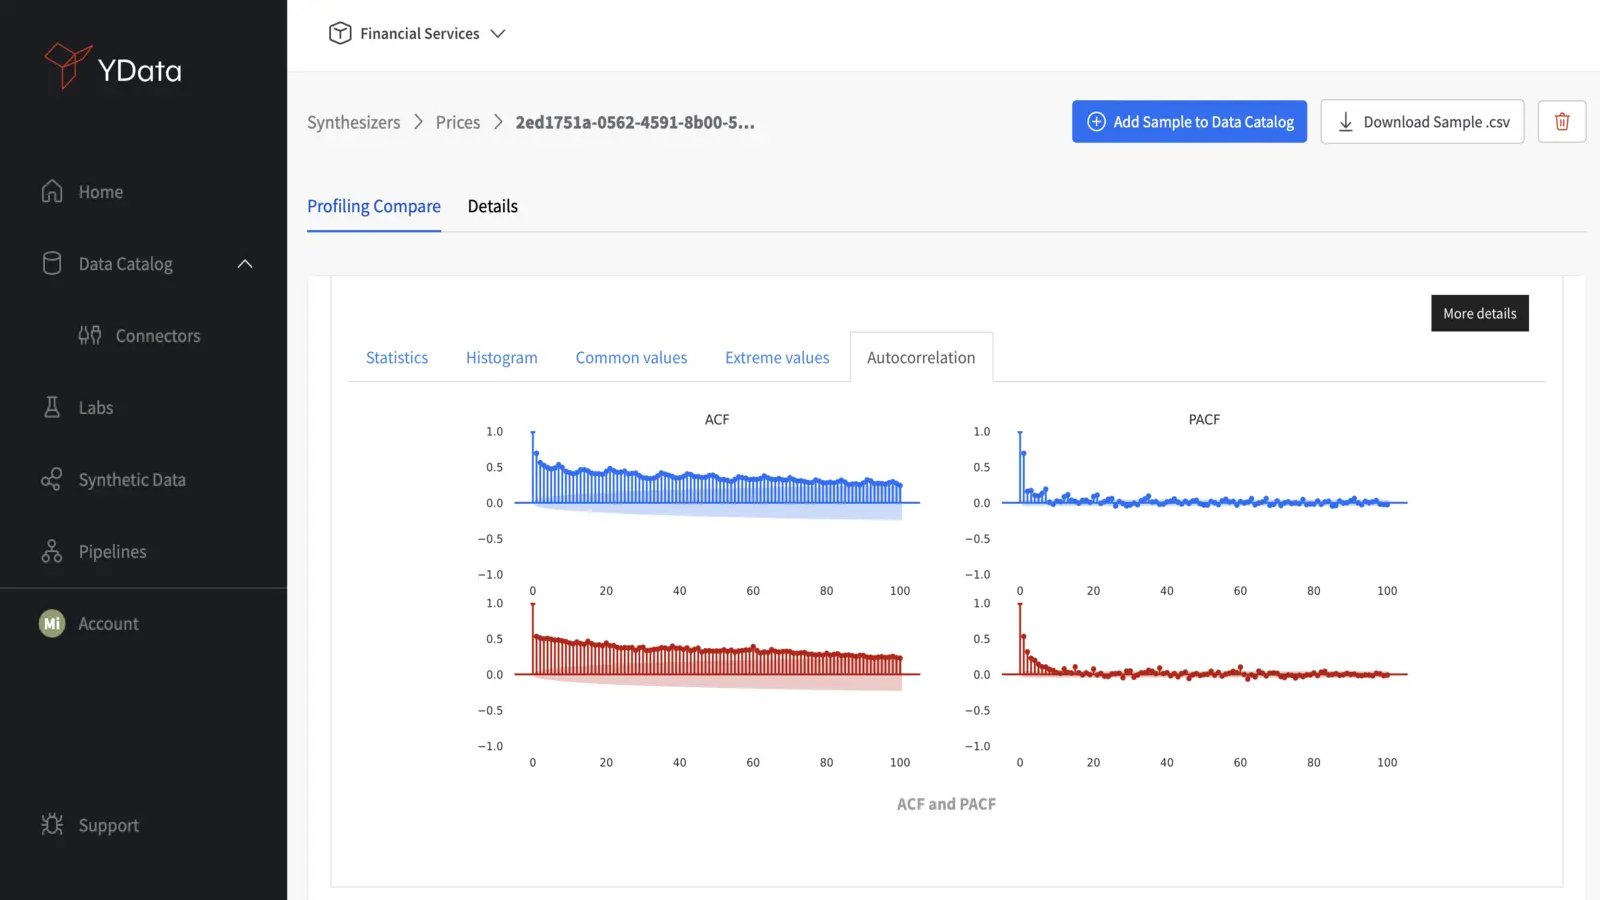Open Data Catalog in the sidebar
The image size is (1600, 900).
coord(125,263)
